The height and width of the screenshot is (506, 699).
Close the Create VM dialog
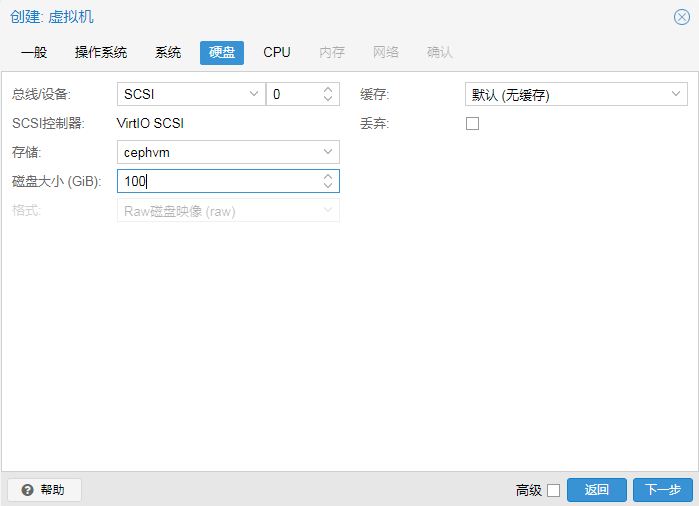tap(681, 17)
